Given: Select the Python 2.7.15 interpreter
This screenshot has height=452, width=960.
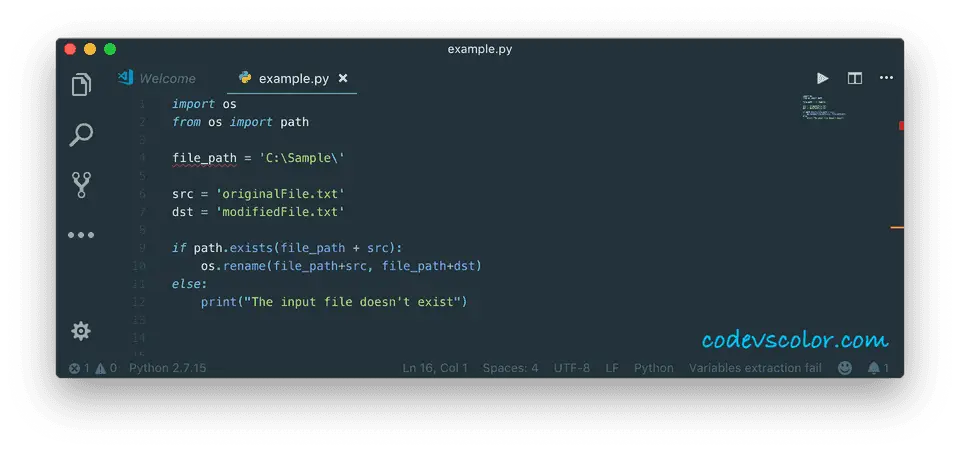Looking at the screenshot, I should (x=167, y=368).
